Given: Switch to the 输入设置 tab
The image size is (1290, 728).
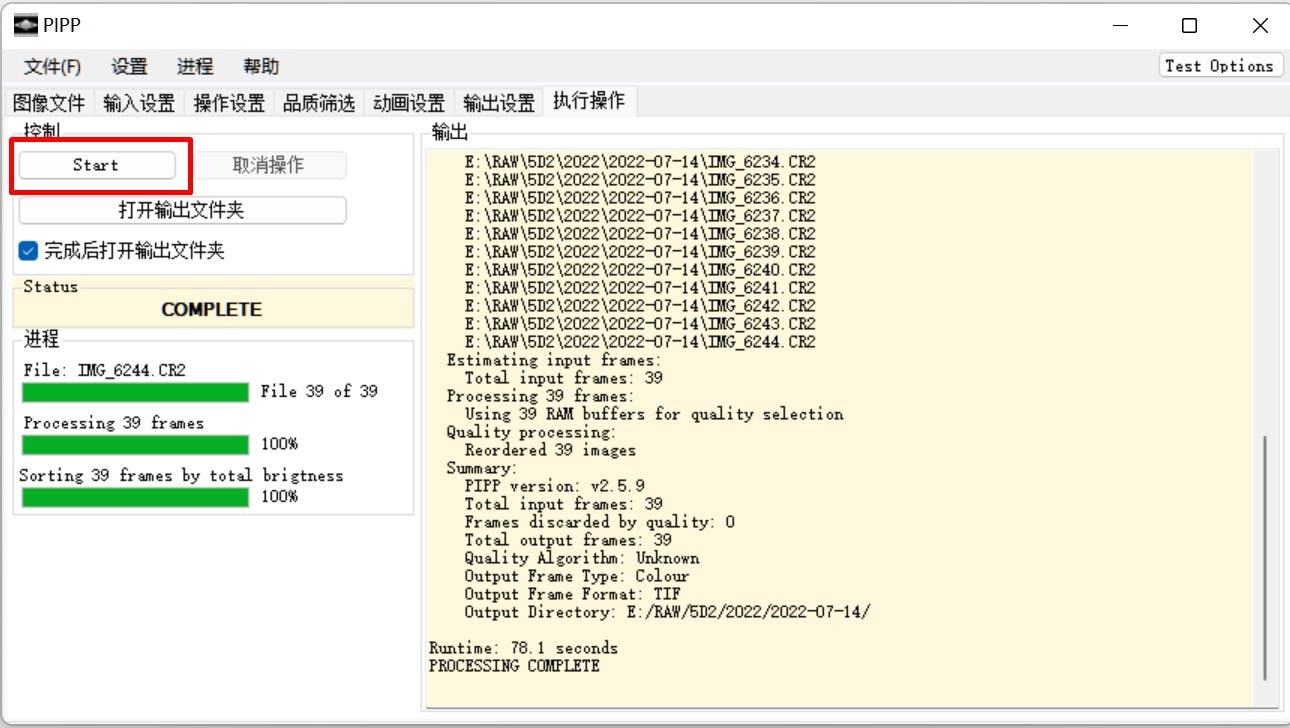Looking at the screenshot, I should [139, 102].
